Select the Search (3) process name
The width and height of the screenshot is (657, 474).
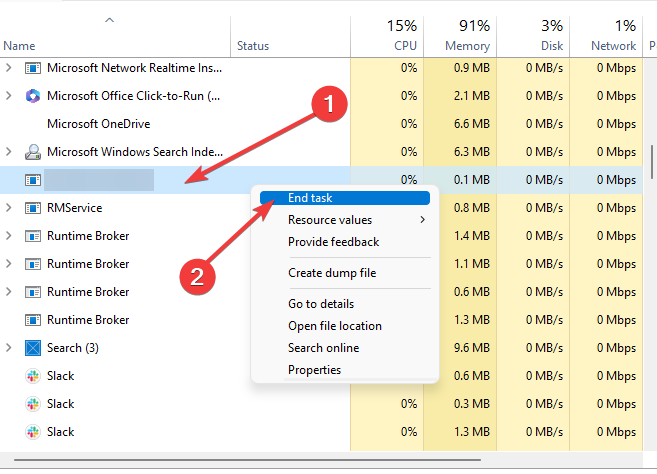[73, 348]
